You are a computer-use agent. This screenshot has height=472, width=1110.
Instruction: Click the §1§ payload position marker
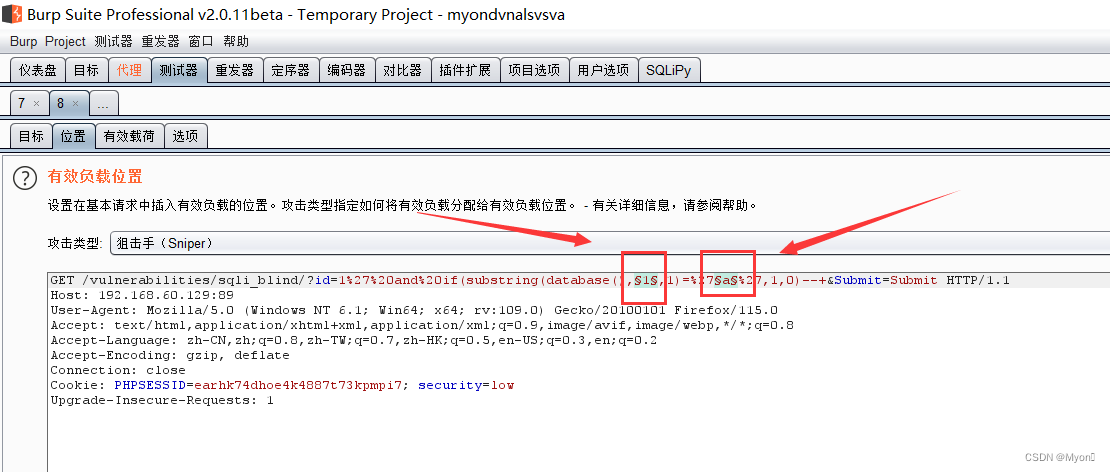tap(646, 281)
